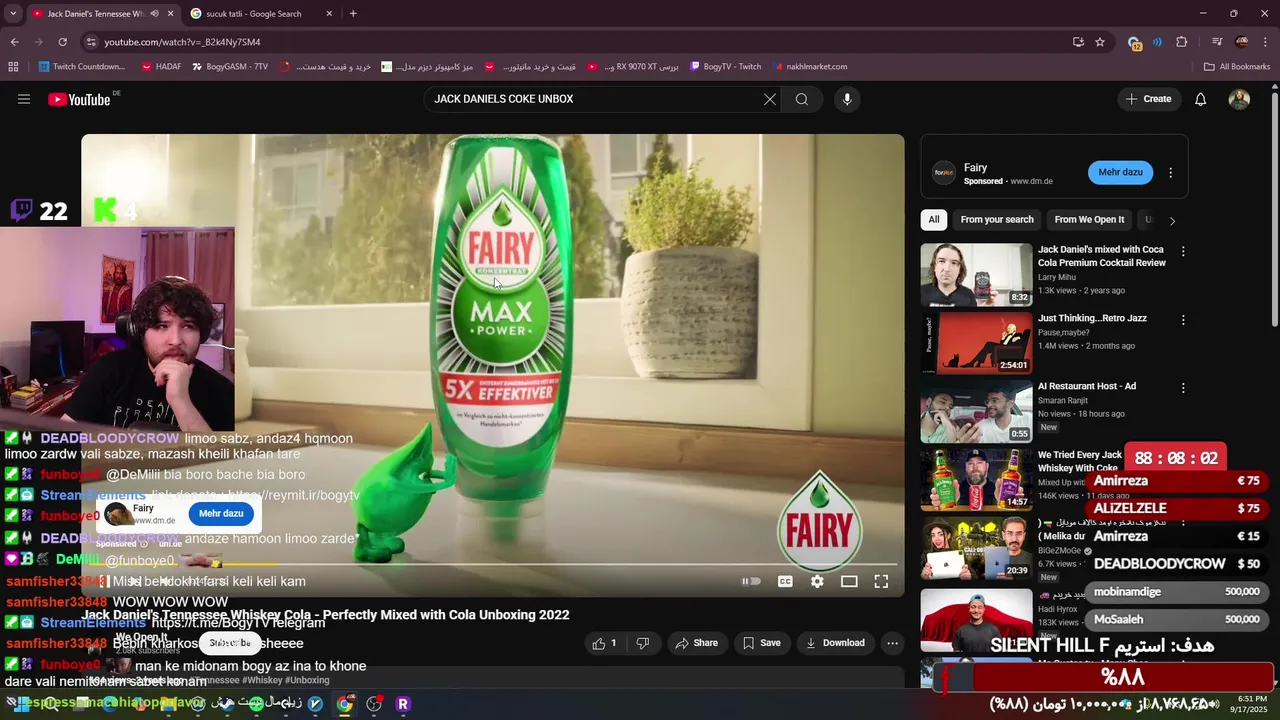Open a new browser tab

click(x=353, y=14)
